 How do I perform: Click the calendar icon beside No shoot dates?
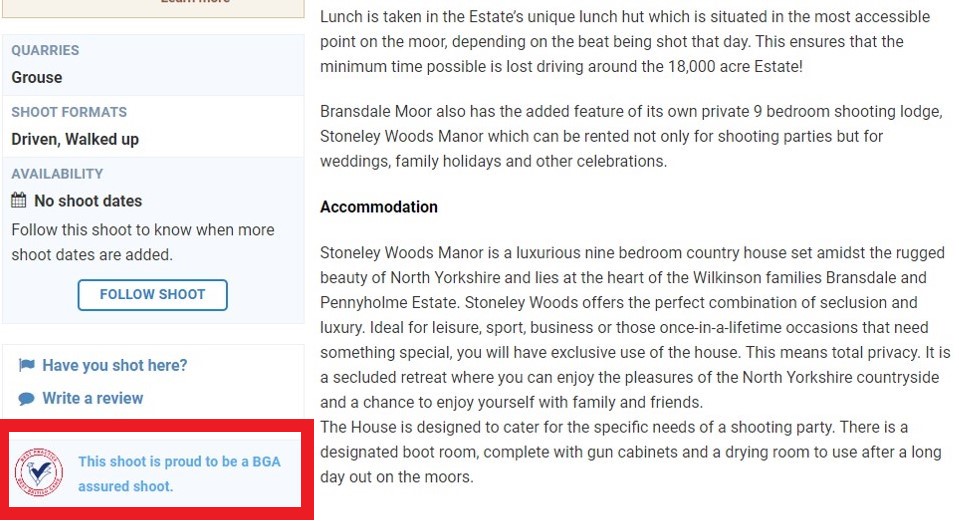pyautogui.click(x=19, y=201)
